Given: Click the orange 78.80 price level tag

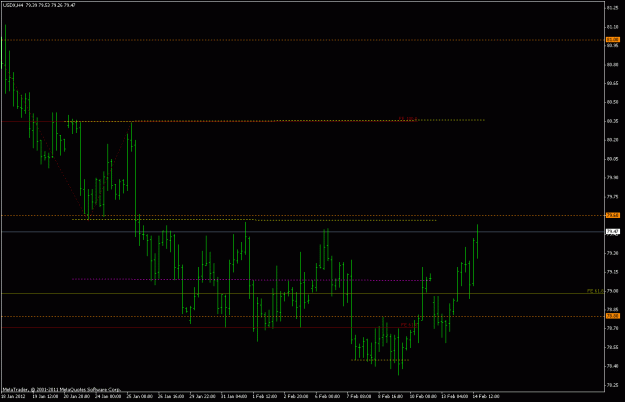Looking at the screenshot, I should pos(613,316).
